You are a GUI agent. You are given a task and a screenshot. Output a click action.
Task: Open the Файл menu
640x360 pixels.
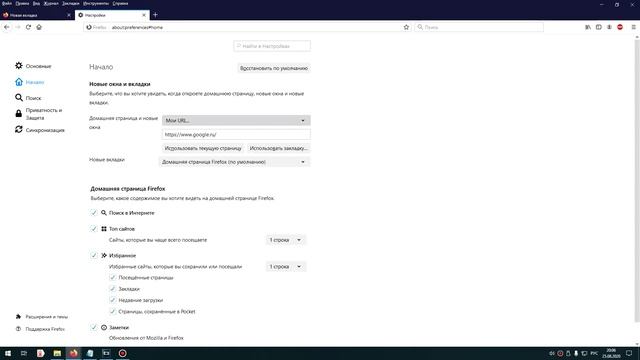[7, 3]
